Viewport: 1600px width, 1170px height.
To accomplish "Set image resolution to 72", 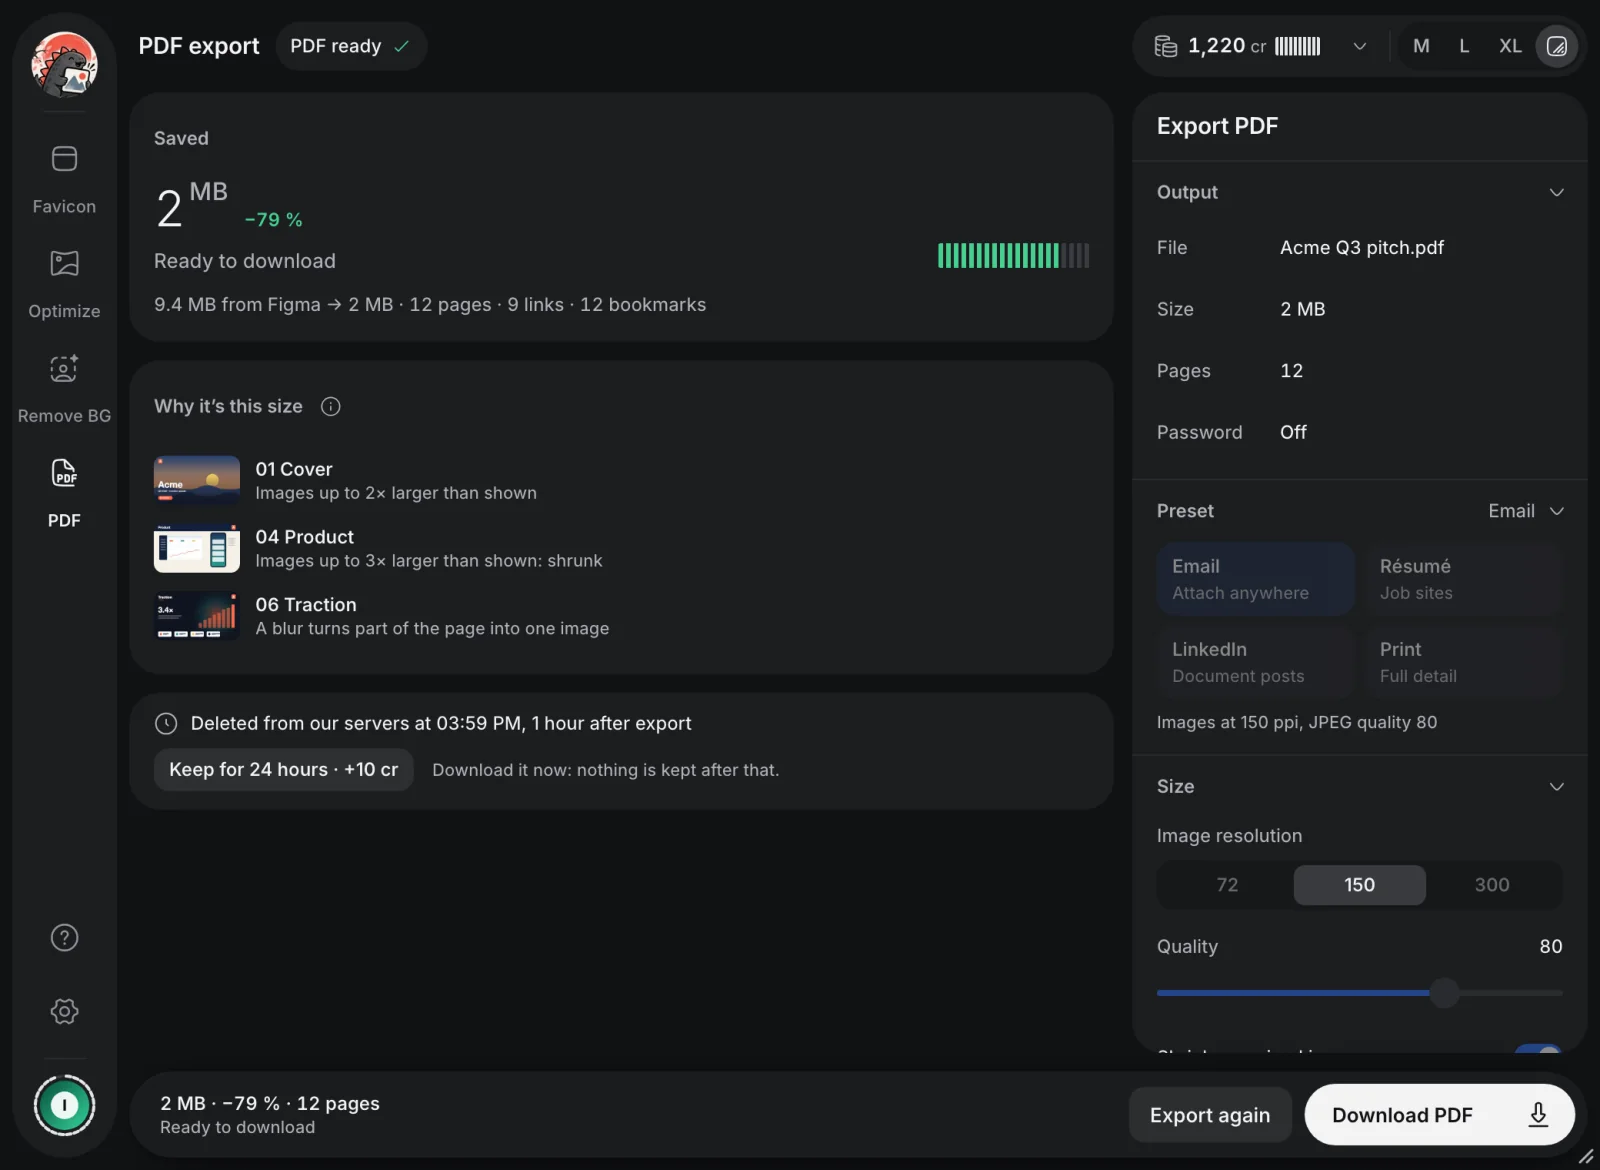I will tap(1227, 885).
